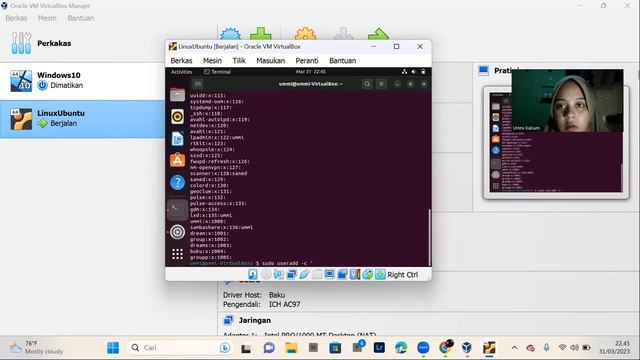
Task: Open Berkas menu in VirtualBox Manager
Action: coord(16,18)
